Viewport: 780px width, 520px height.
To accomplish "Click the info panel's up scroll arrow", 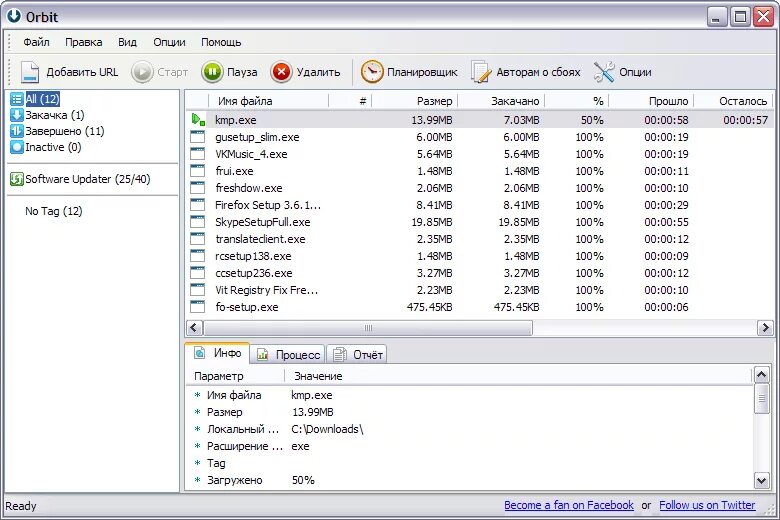I will click(762, 374).
